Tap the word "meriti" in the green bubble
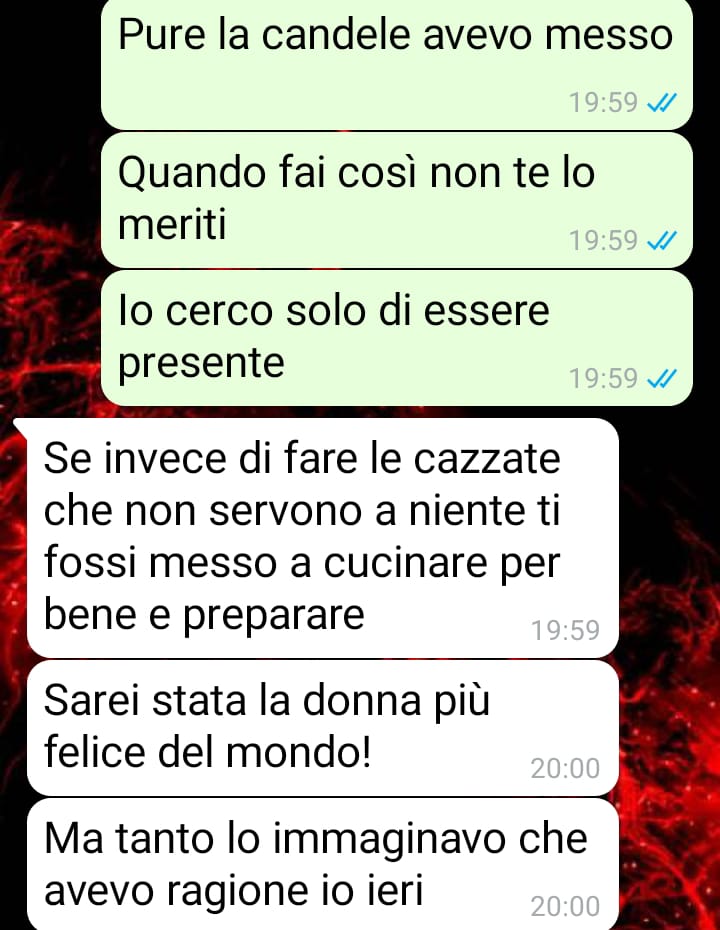The width and height of the screenshot is (720, 930). pyautogui.click(x=172, y=225)
